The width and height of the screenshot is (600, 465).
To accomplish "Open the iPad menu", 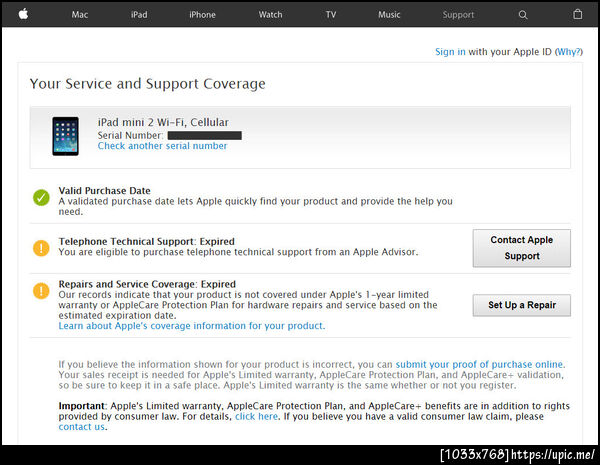I will pos(139,15).
